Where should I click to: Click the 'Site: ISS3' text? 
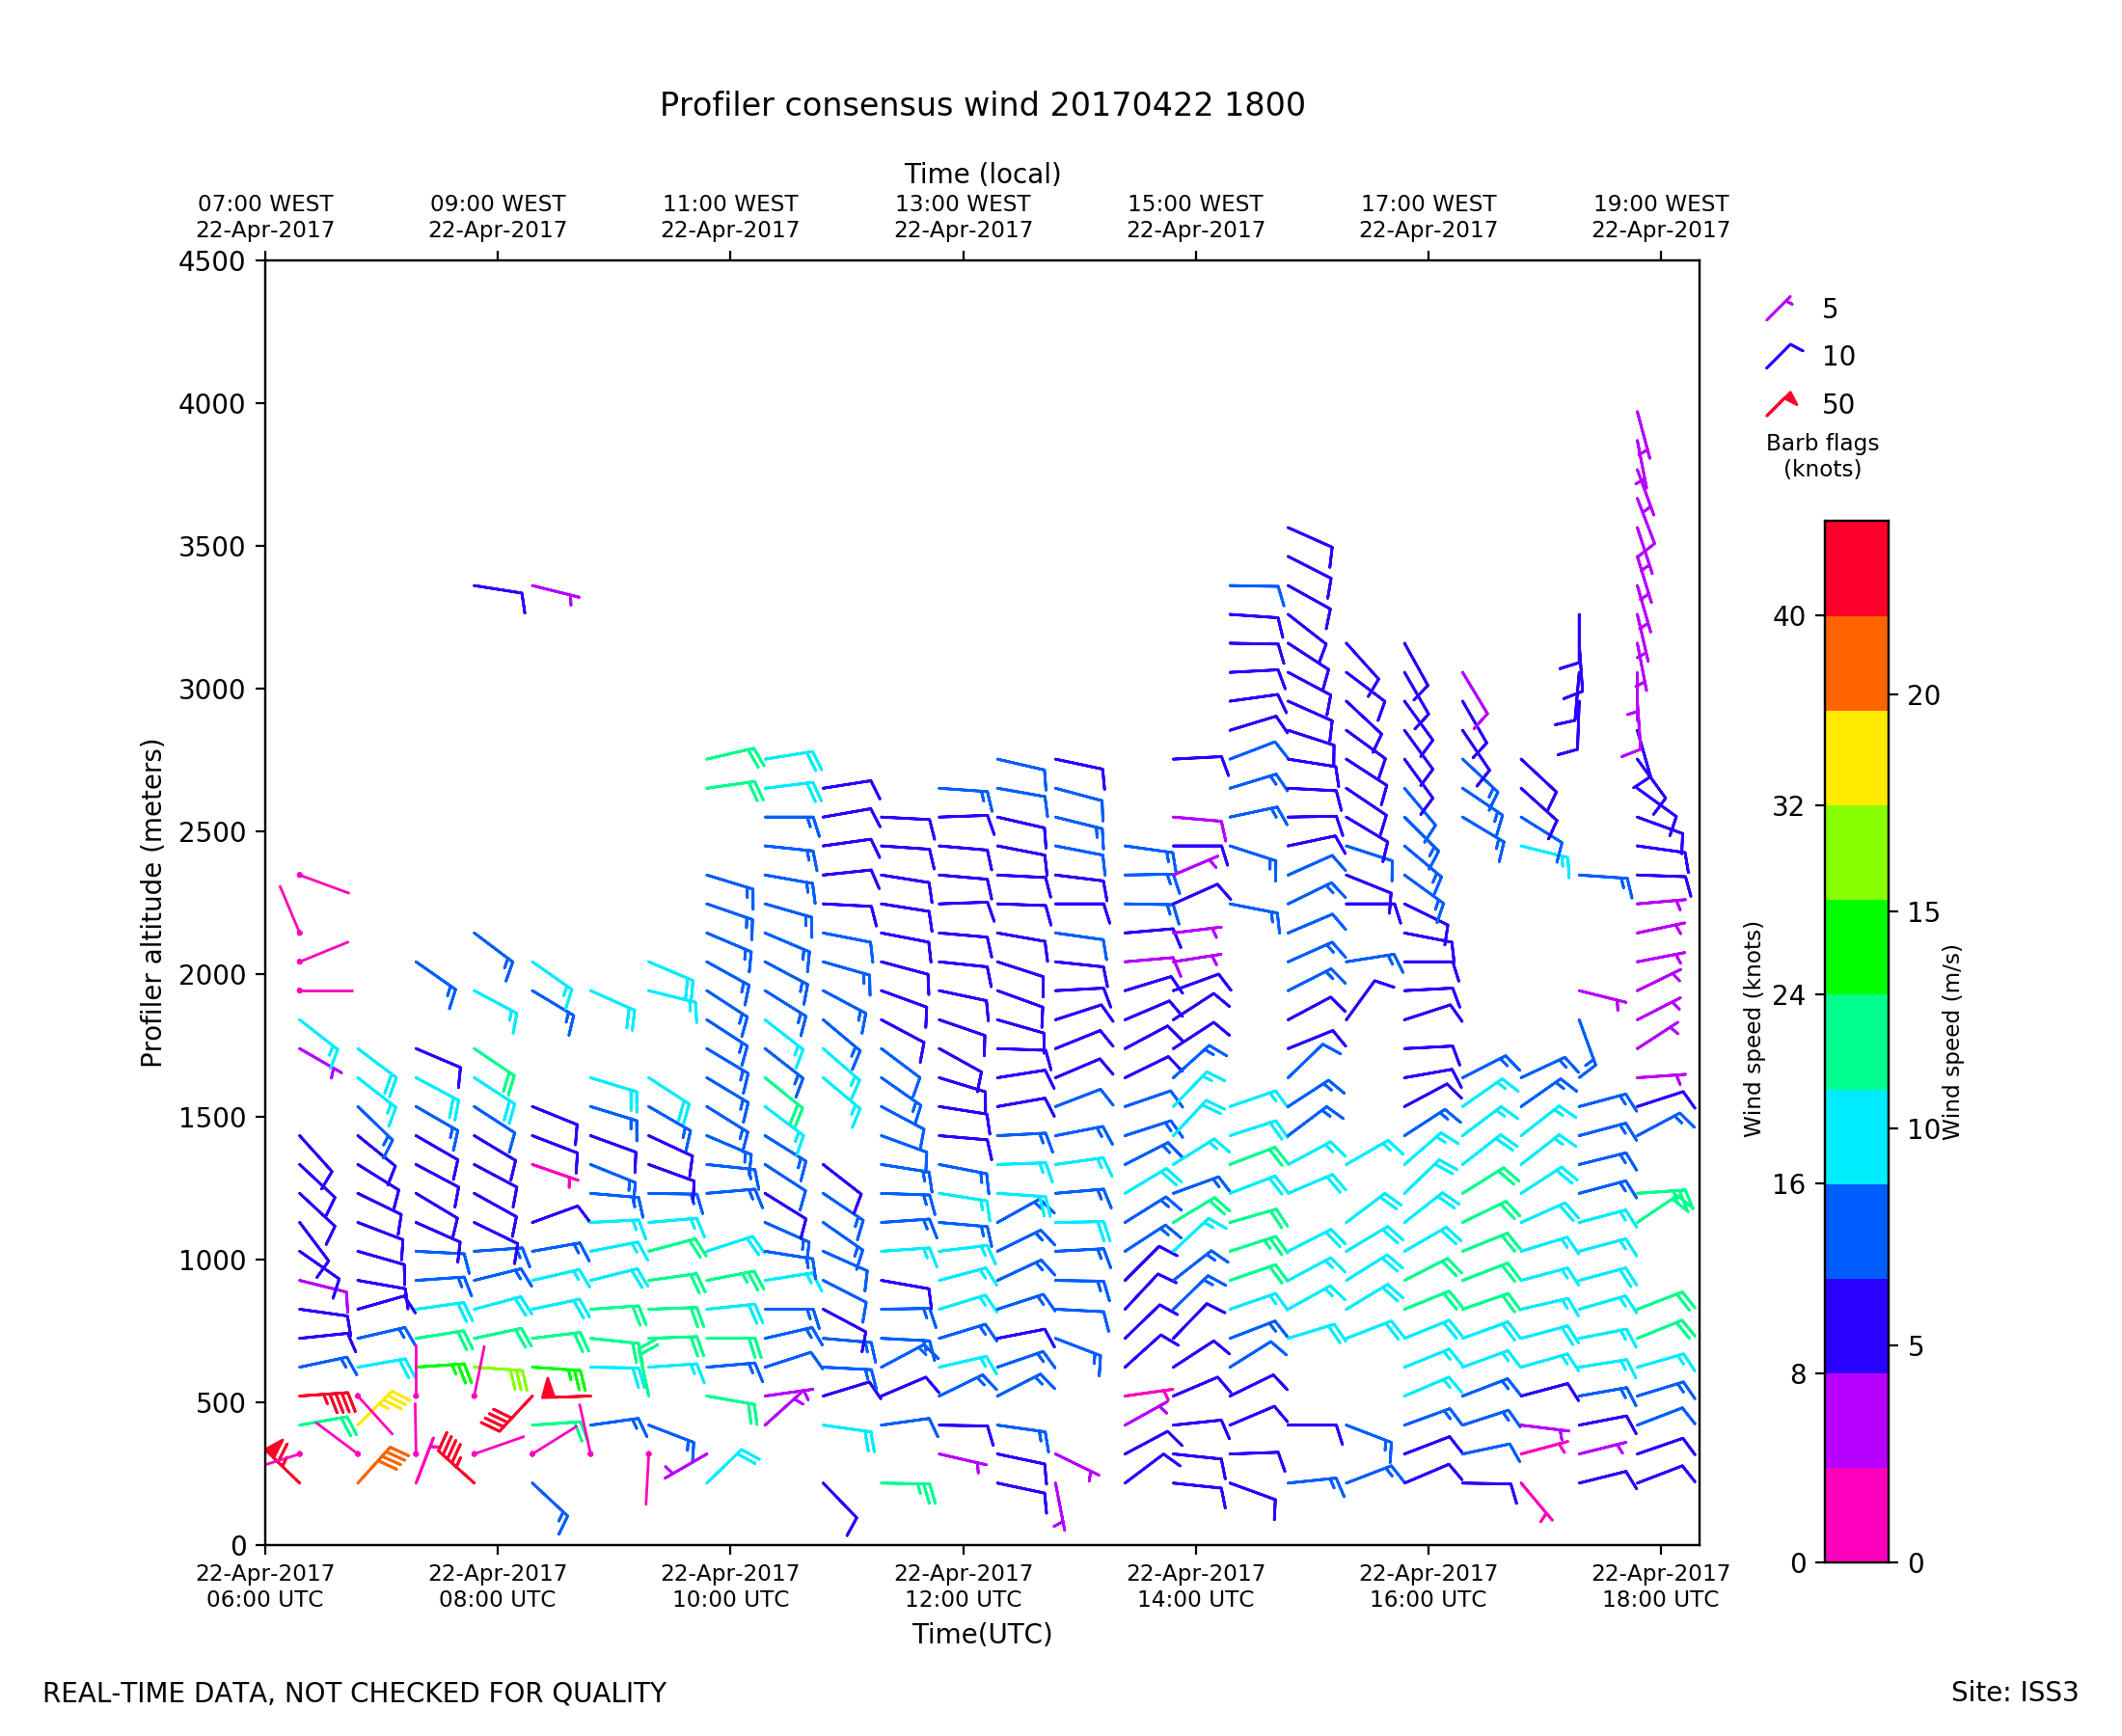(2014, 1693)
